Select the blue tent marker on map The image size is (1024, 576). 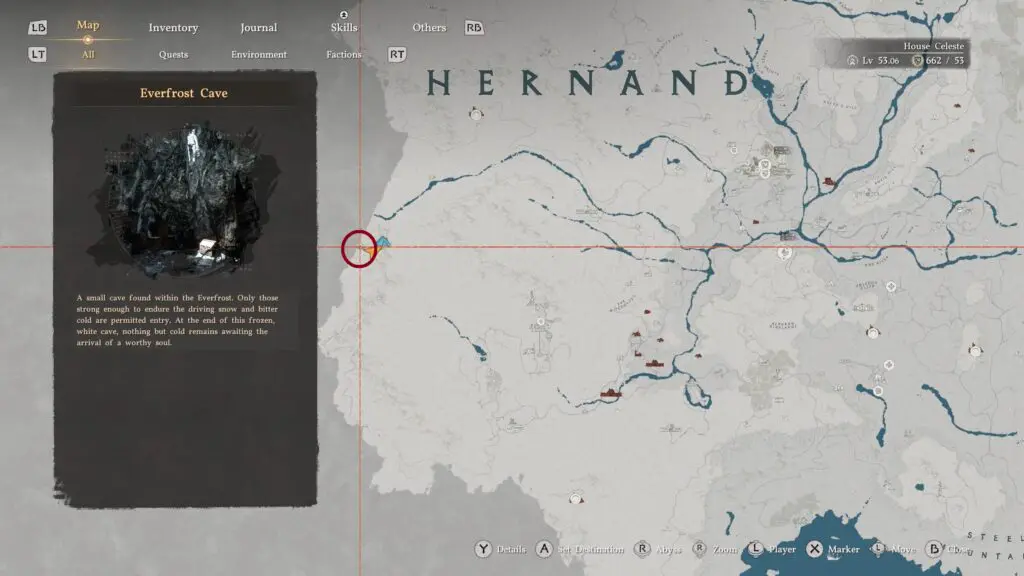[384, 243]
